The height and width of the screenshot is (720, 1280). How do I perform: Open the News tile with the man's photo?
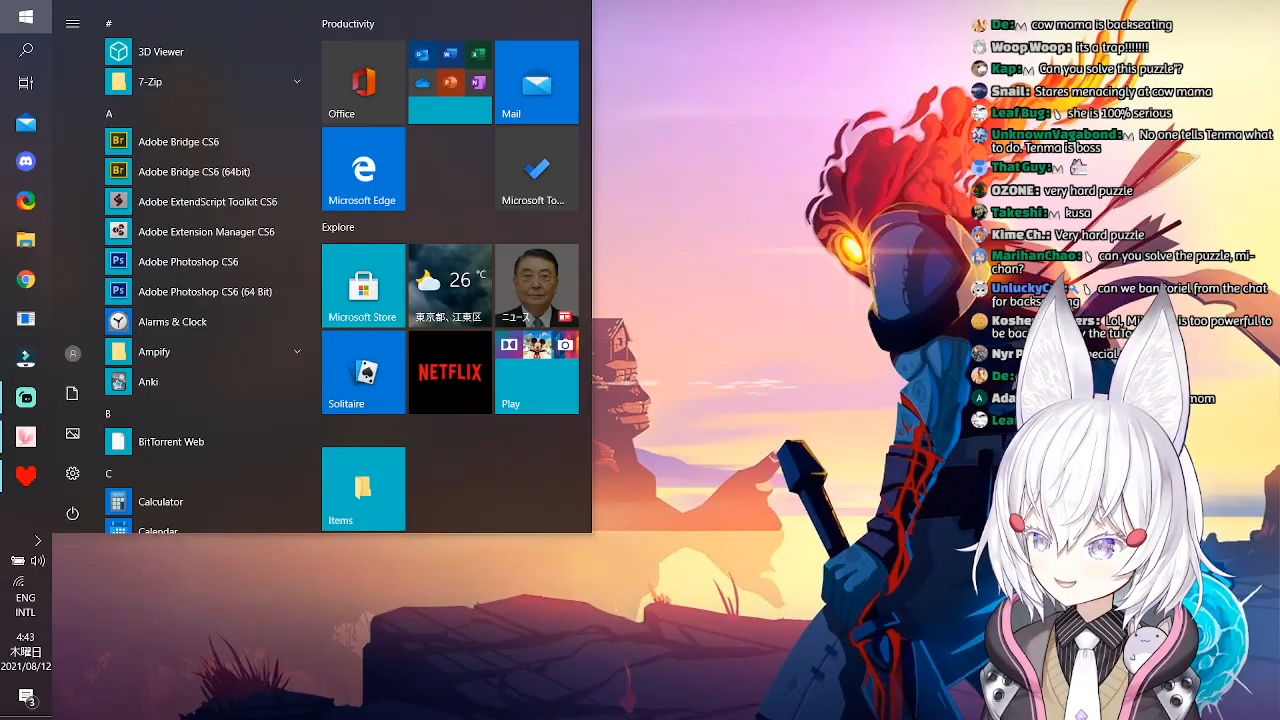coord(537,286)
